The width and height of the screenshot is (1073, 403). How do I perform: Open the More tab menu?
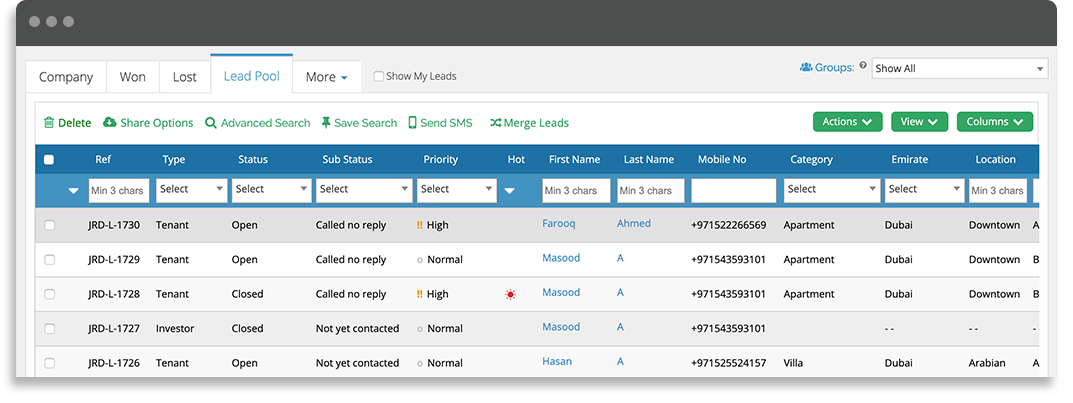(x=326, y=77)
